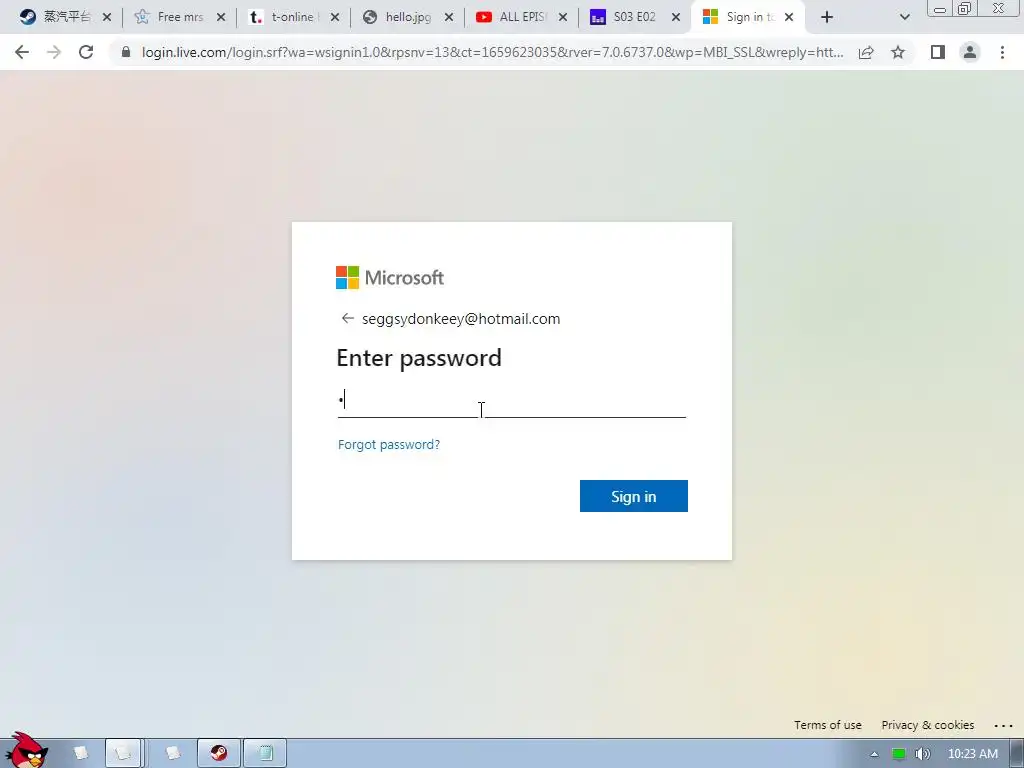This screenshot has width=1024, height=768.
Task: Expand the footer ellipsis more options
Action: point(1003,726)
